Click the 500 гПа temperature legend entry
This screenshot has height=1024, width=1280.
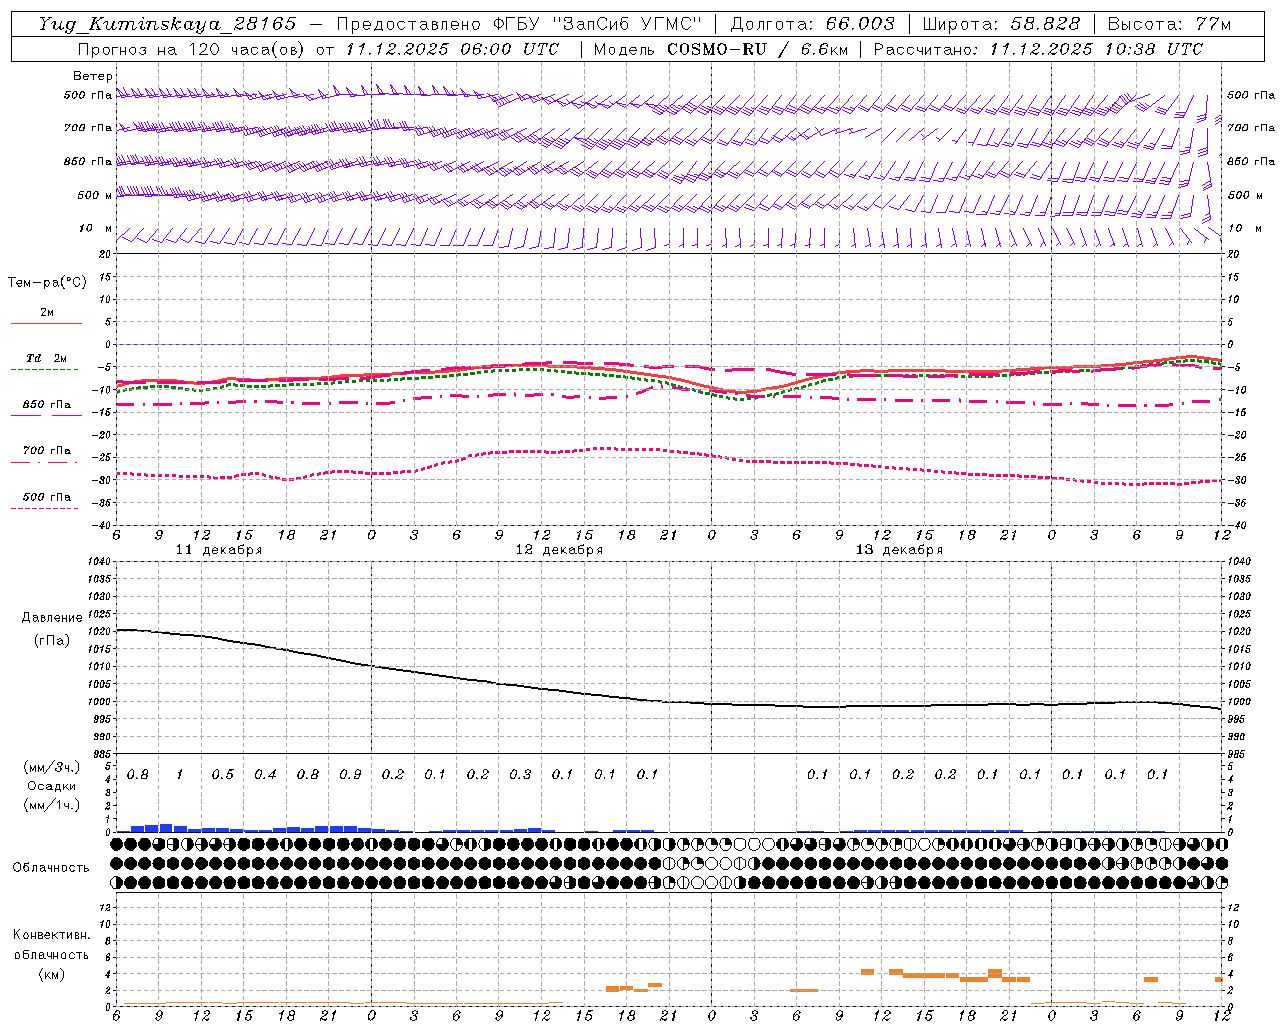click(47, 497)
